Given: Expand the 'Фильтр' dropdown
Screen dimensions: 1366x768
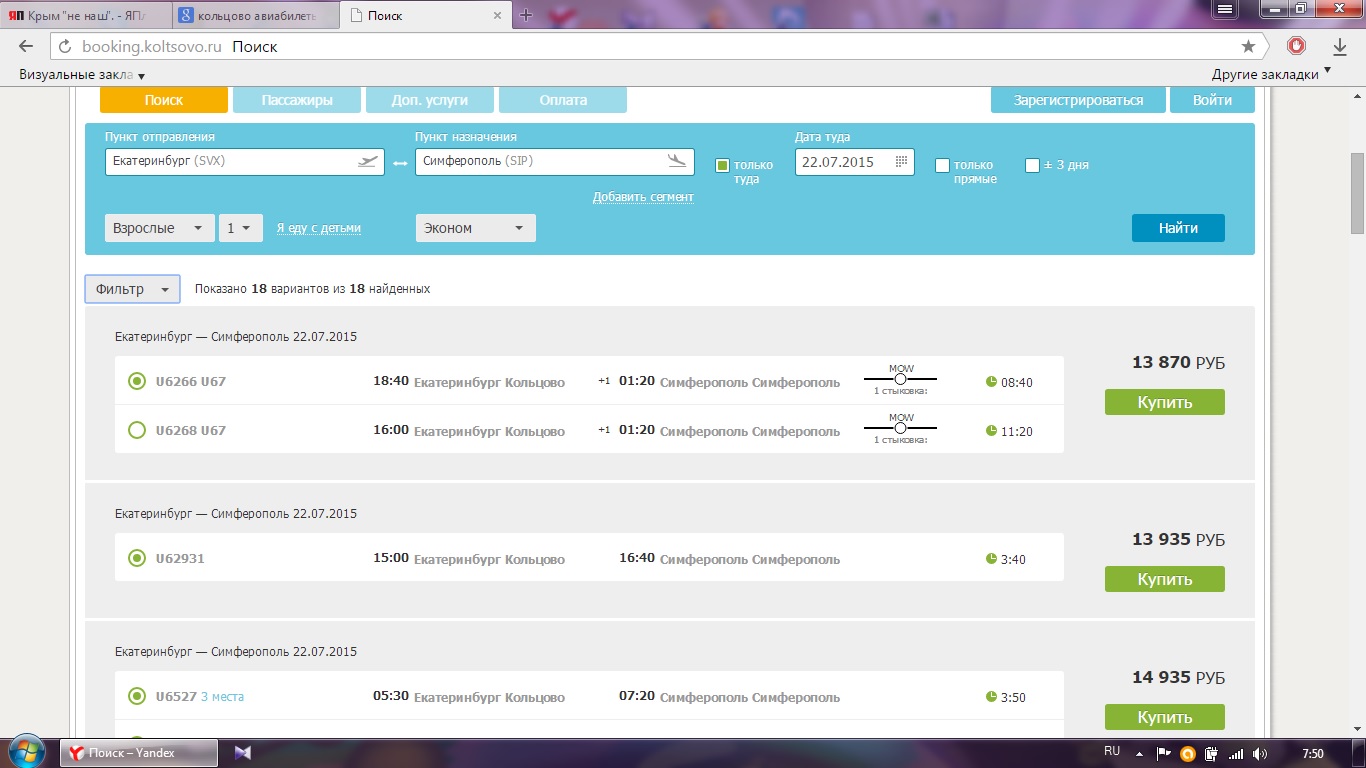Looking at the screenshot, I should pos(132,289).
